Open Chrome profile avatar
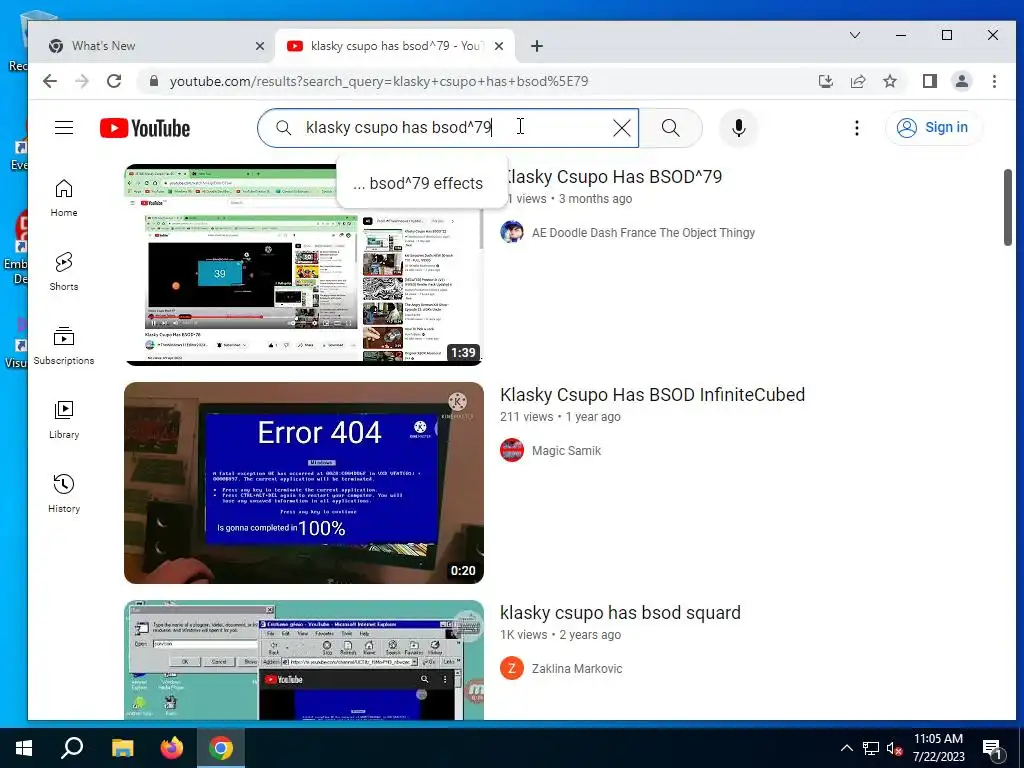 tap(961, 81)
